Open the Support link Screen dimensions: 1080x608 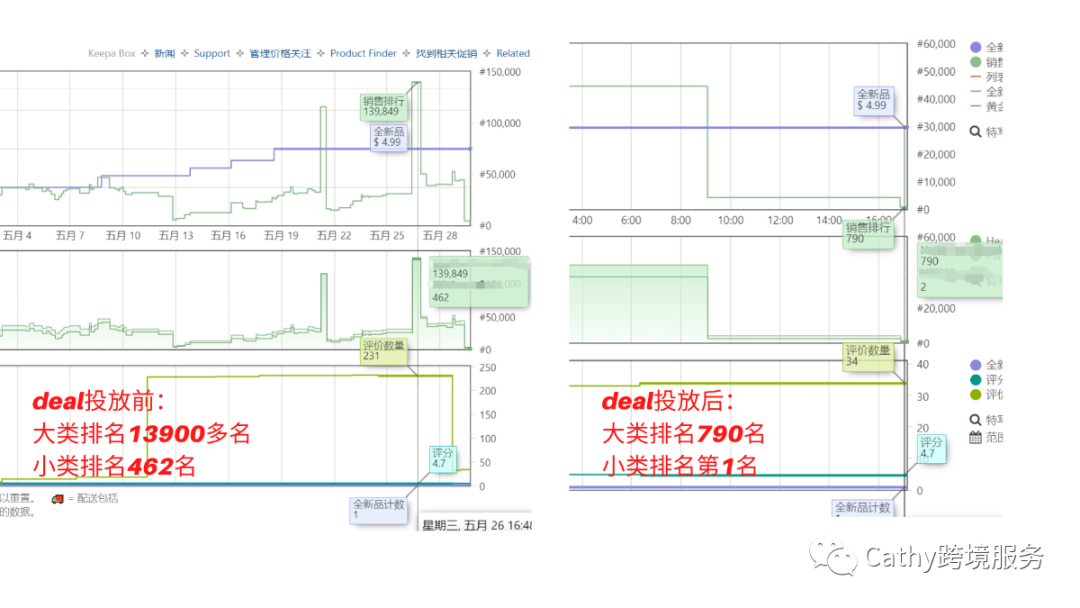211,53
